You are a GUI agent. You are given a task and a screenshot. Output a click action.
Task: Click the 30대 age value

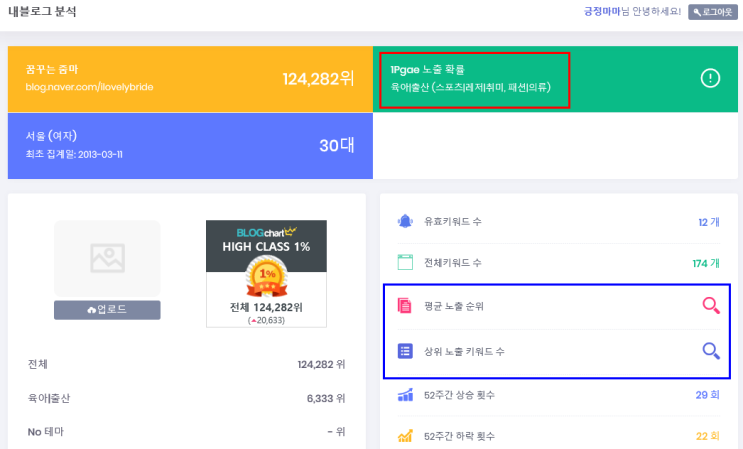pyautogui.click(x=336, y=145)
